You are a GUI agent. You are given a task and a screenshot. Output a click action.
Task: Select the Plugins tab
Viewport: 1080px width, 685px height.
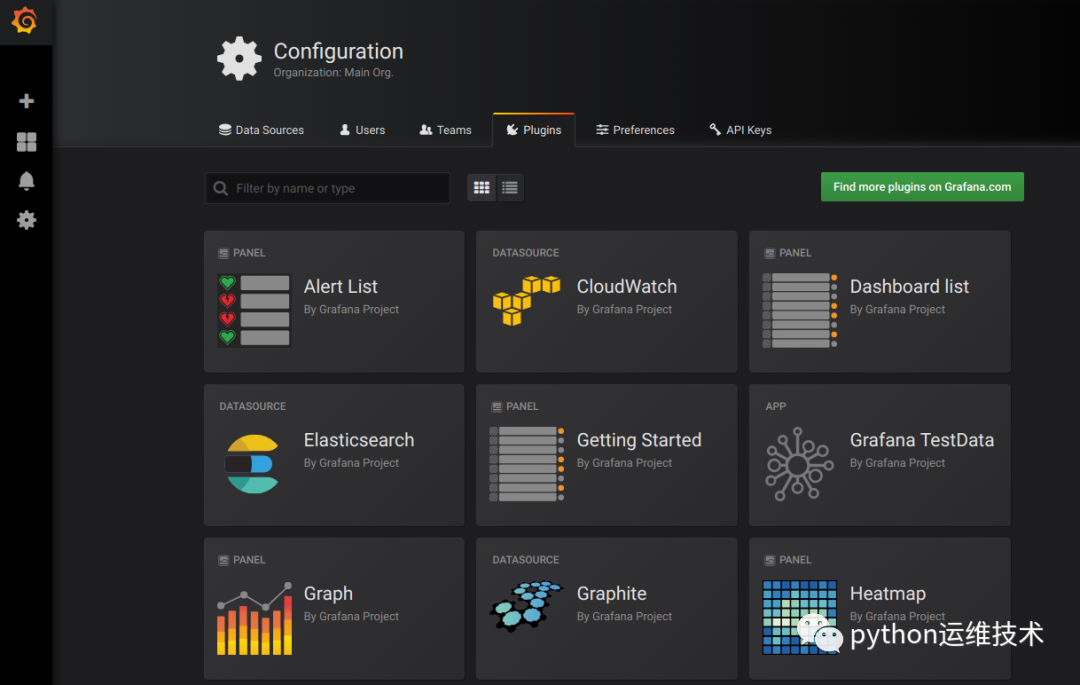534,130
